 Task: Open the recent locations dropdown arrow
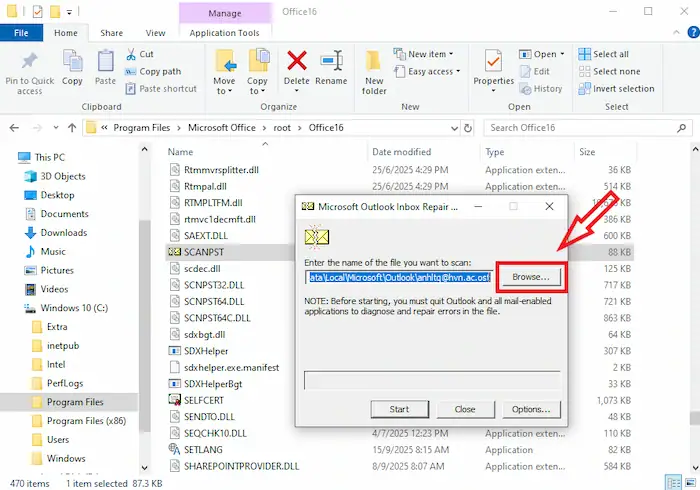56,128
